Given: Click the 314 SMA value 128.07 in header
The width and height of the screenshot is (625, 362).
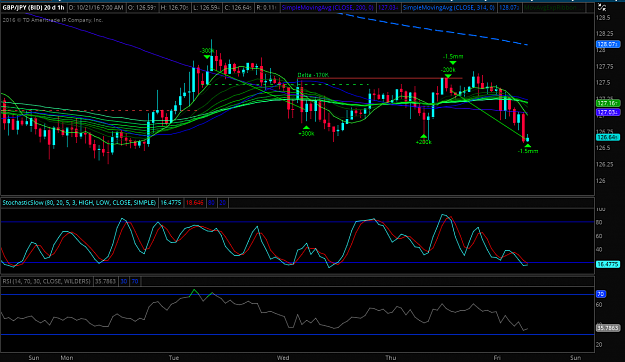Looking at the screenshot, I should [509, 8].
